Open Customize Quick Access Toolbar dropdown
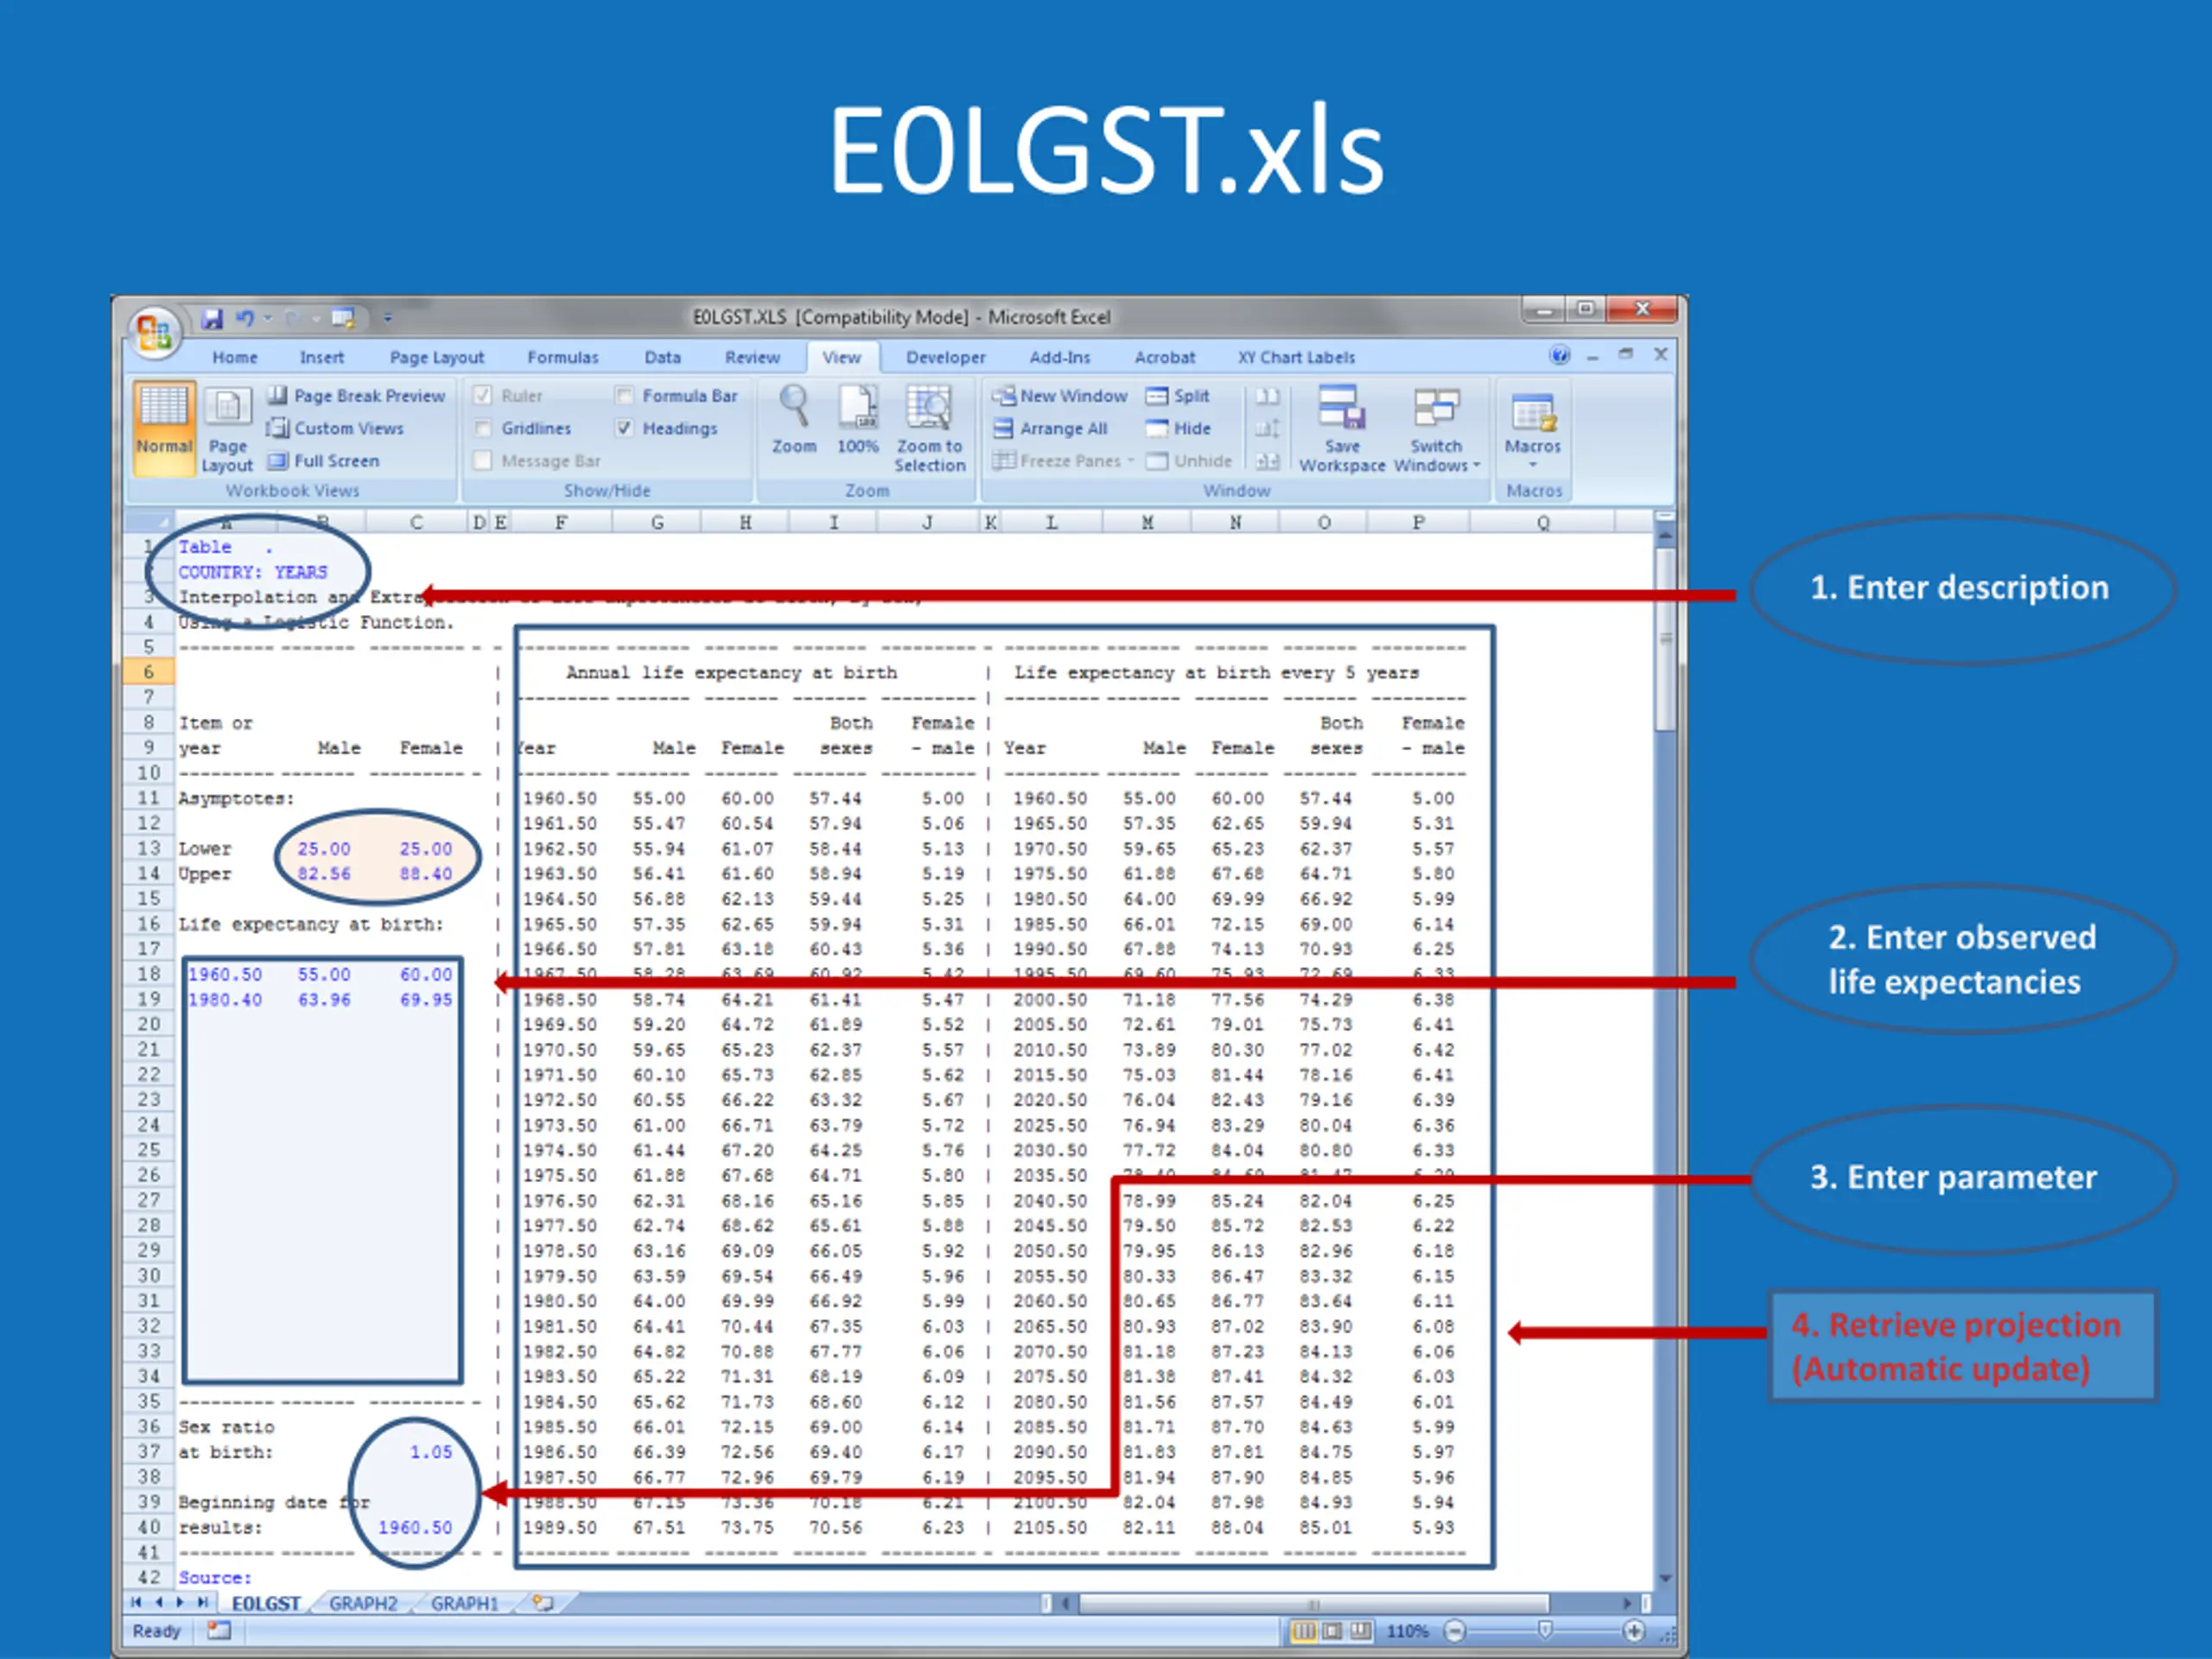Screen dimensions: 2212x1659 [x=388, y=318]
